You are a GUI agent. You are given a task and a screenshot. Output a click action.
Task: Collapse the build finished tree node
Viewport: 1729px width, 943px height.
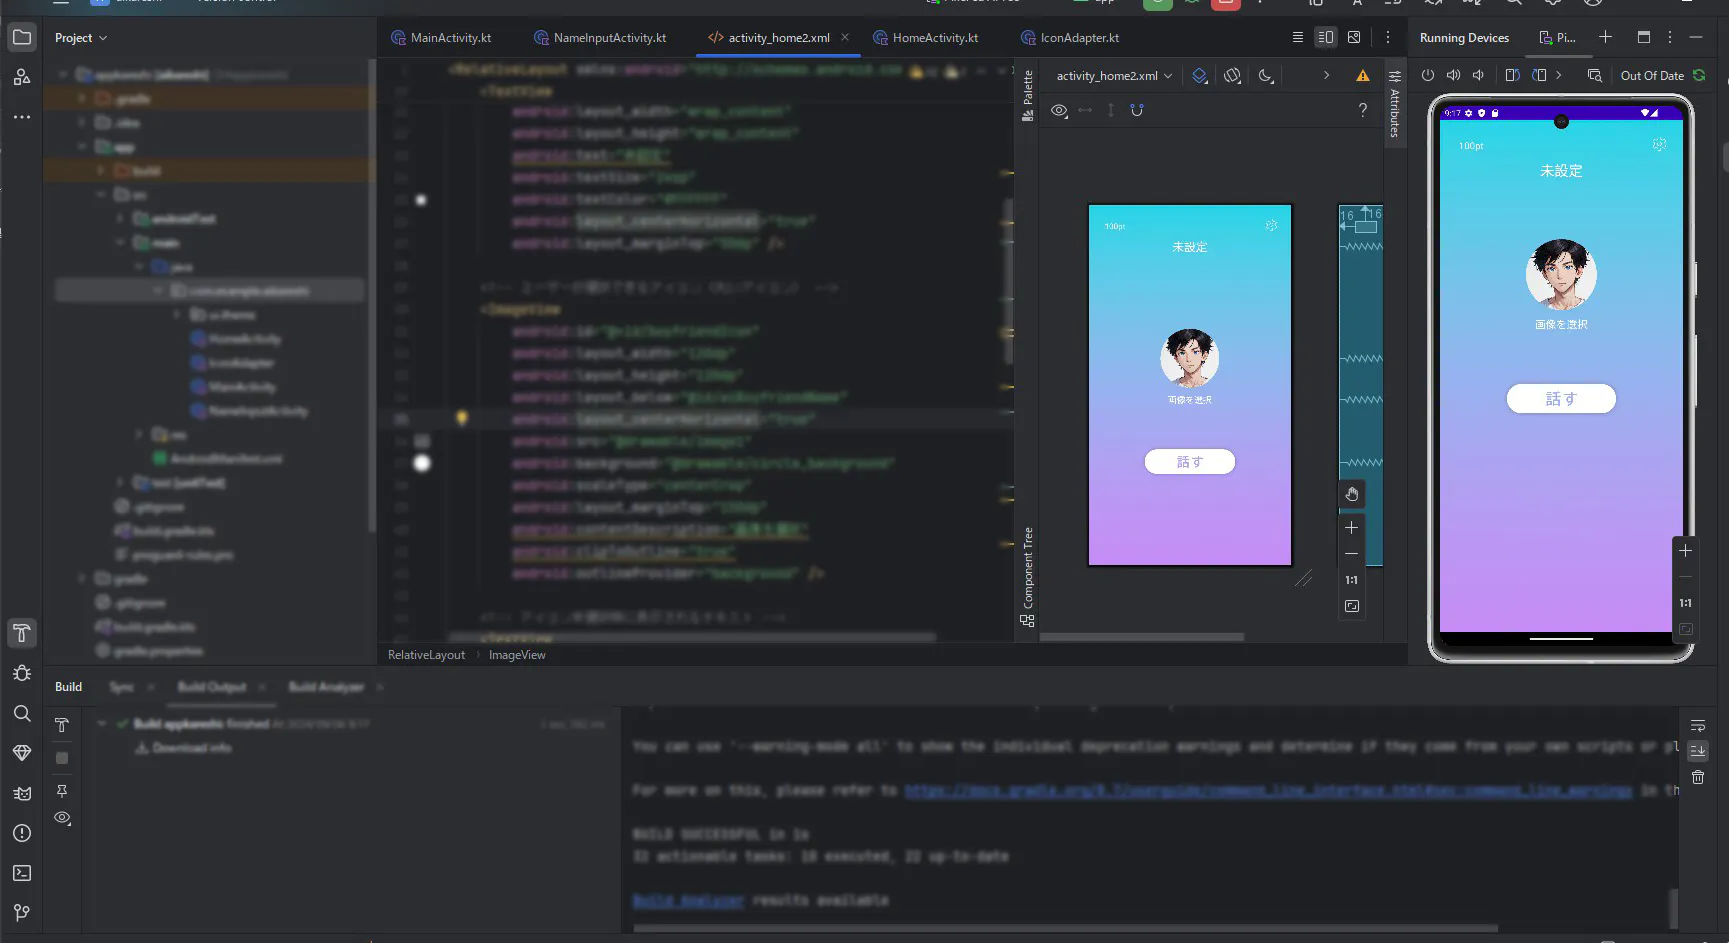[102, 723]
